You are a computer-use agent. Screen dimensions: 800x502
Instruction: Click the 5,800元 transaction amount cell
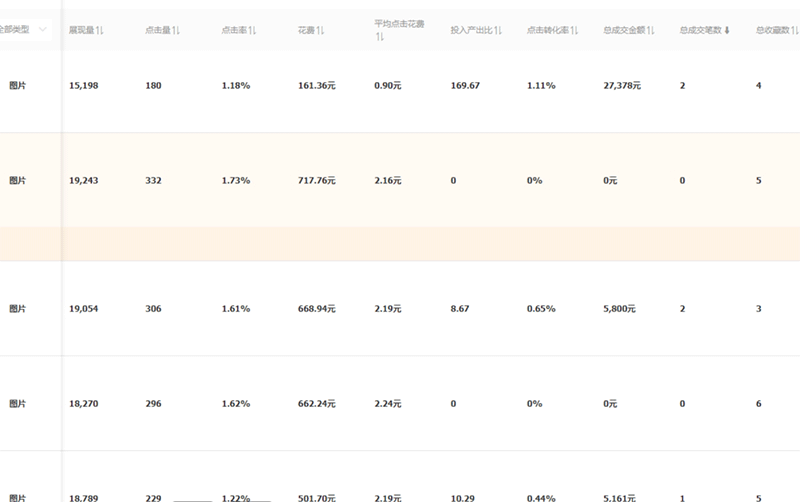pos(619,309)
